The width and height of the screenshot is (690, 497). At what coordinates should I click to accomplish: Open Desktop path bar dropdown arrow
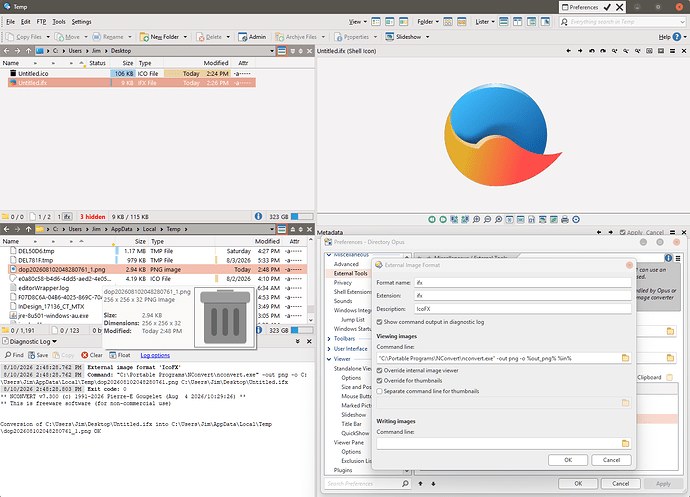(x=272, y=51)
